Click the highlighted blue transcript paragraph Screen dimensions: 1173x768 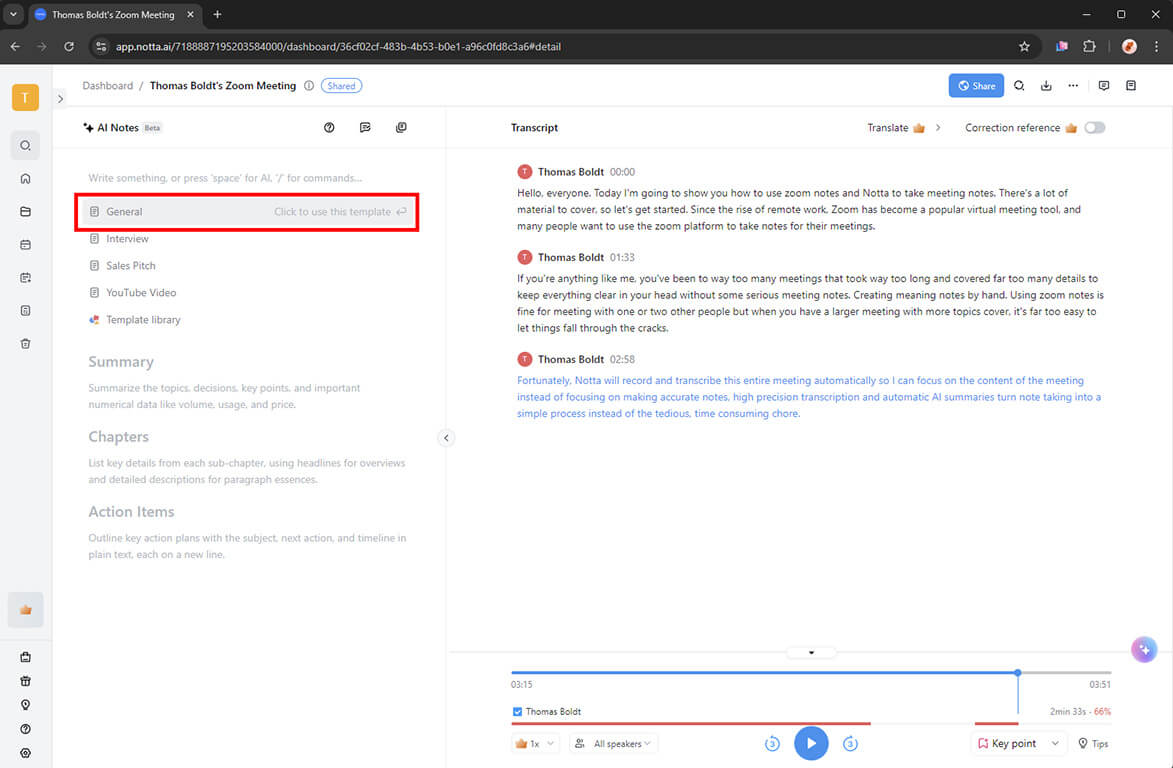point(809,397)
